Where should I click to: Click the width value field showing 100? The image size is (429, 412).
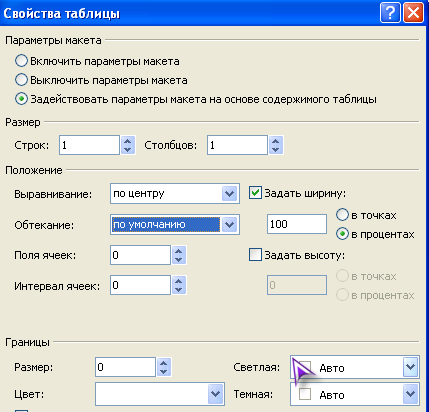tap(297, 224)
